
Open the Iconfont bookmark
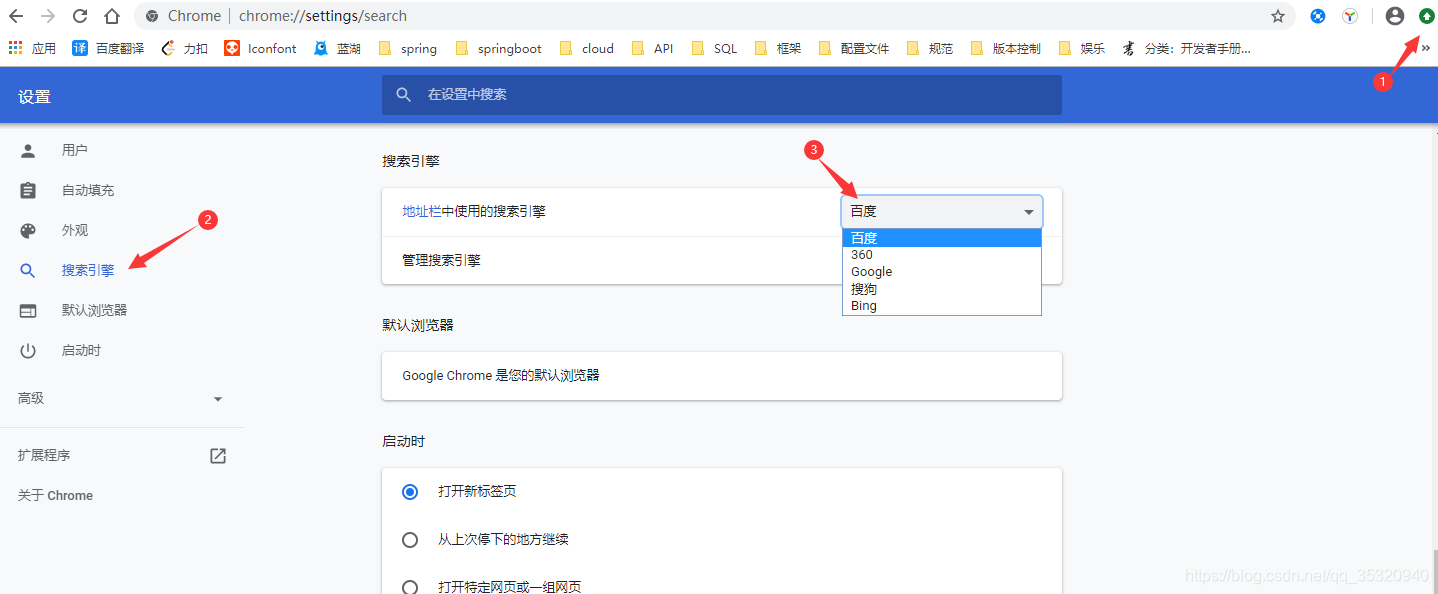tap(260, 48)
